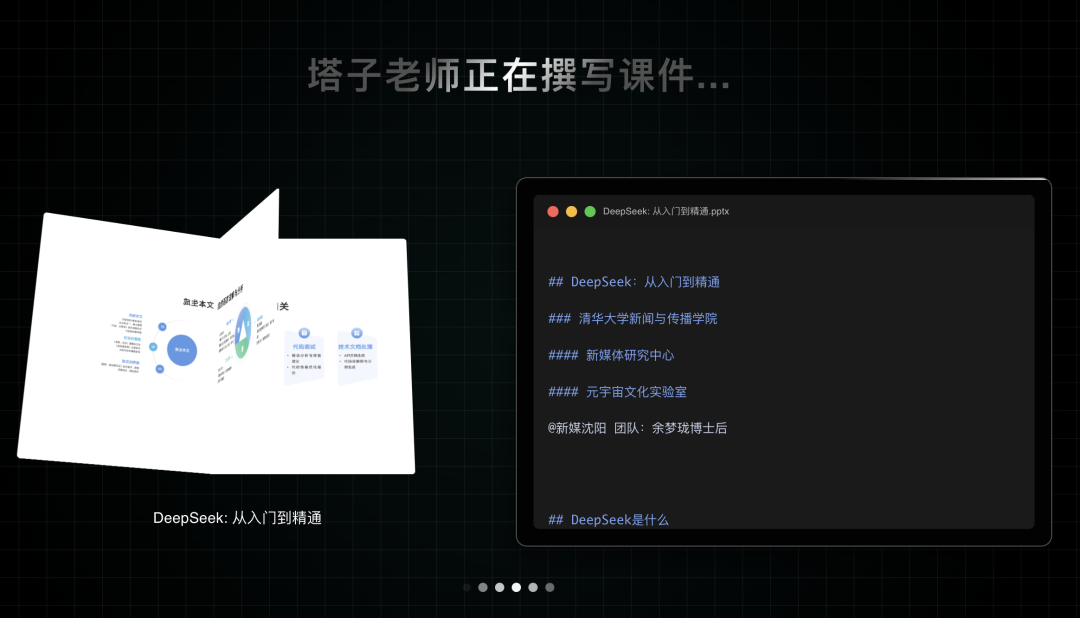Image resolution: width=1080 pixels, height=618 pixels.
Task: Click the line "#### 元宇宙文化实验室"
Action: coord(617,391)
